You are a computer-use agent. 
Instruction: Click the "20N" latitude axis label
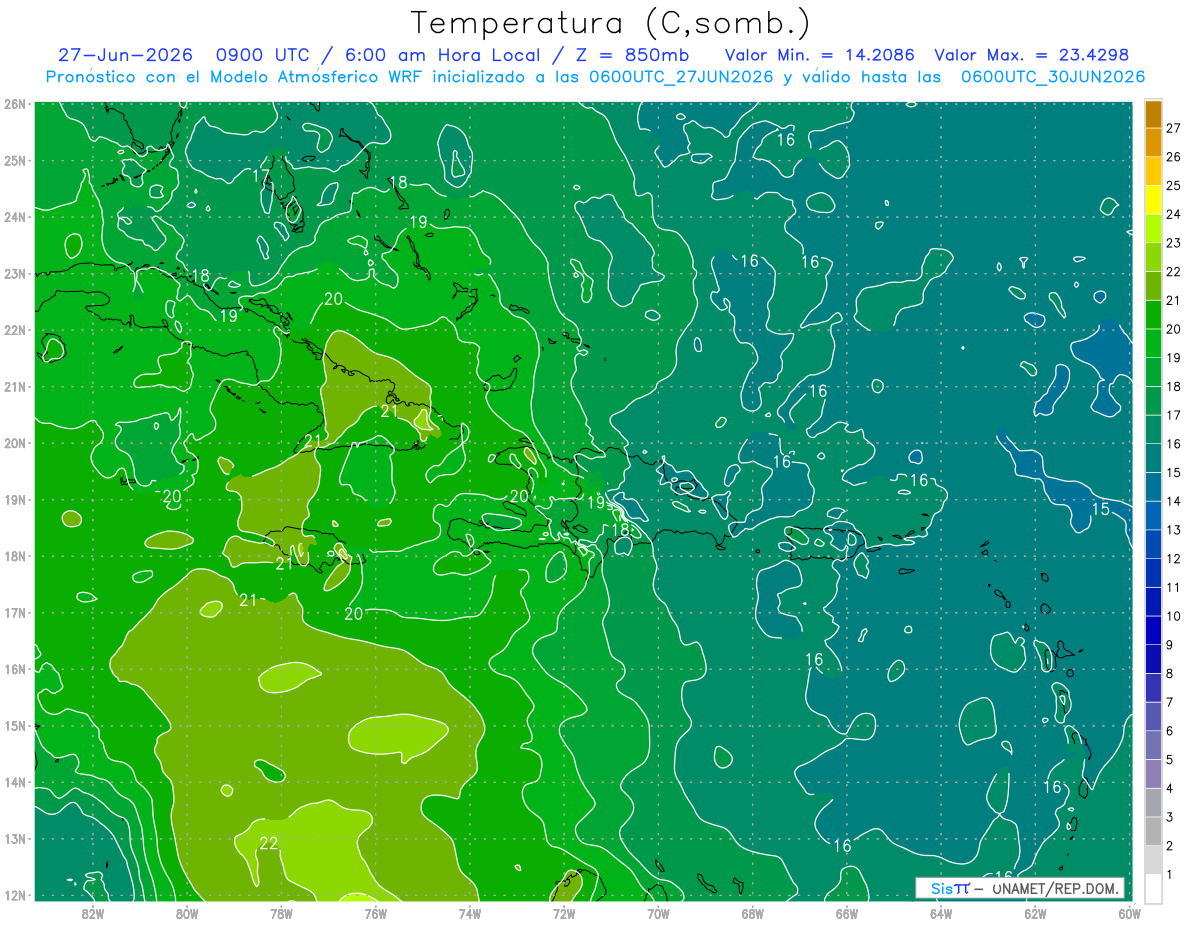pos(15,443)
